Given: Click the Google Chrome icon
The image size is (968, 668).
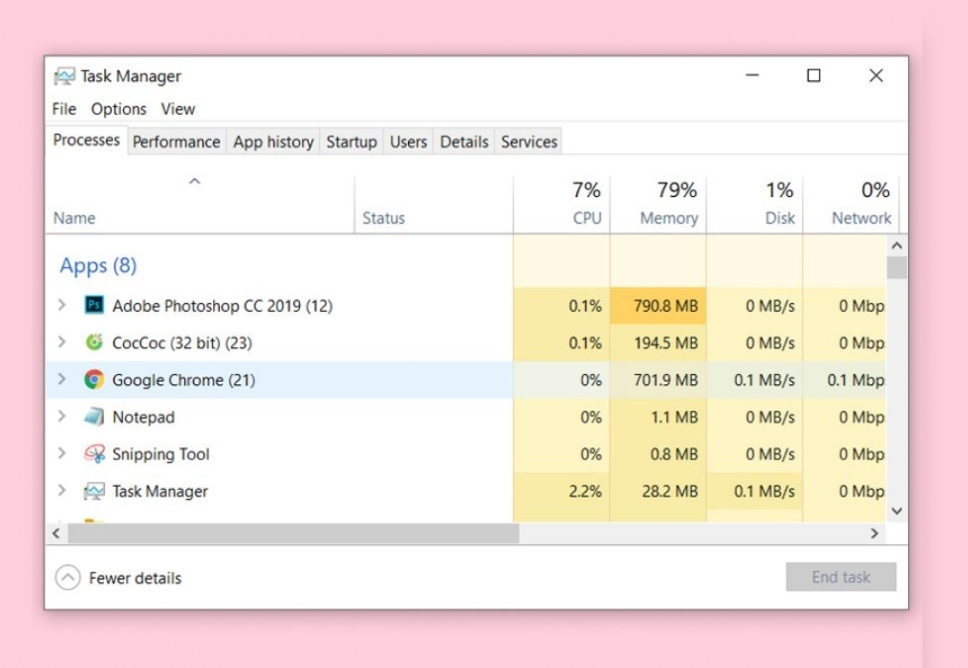Looking at the screenshot, I should pos(94,380).
